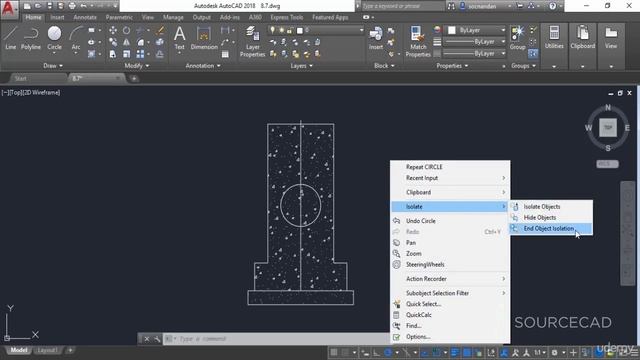This screenshot has width=640, height=360.
Task: Expand the Modify panel dropdown
Action: (x=137, y=66)
